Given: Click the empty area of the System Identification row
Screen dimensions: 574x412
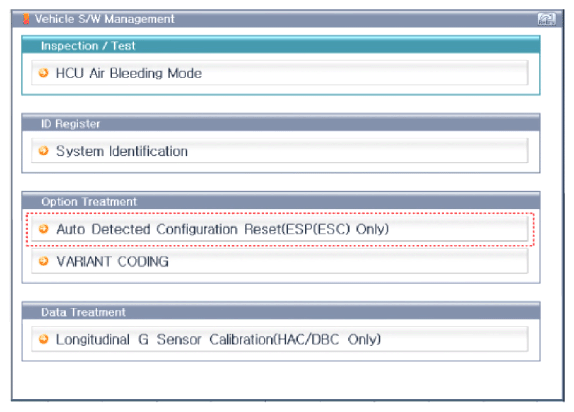Looking at the screenshot, I should [x=357, y=151].
